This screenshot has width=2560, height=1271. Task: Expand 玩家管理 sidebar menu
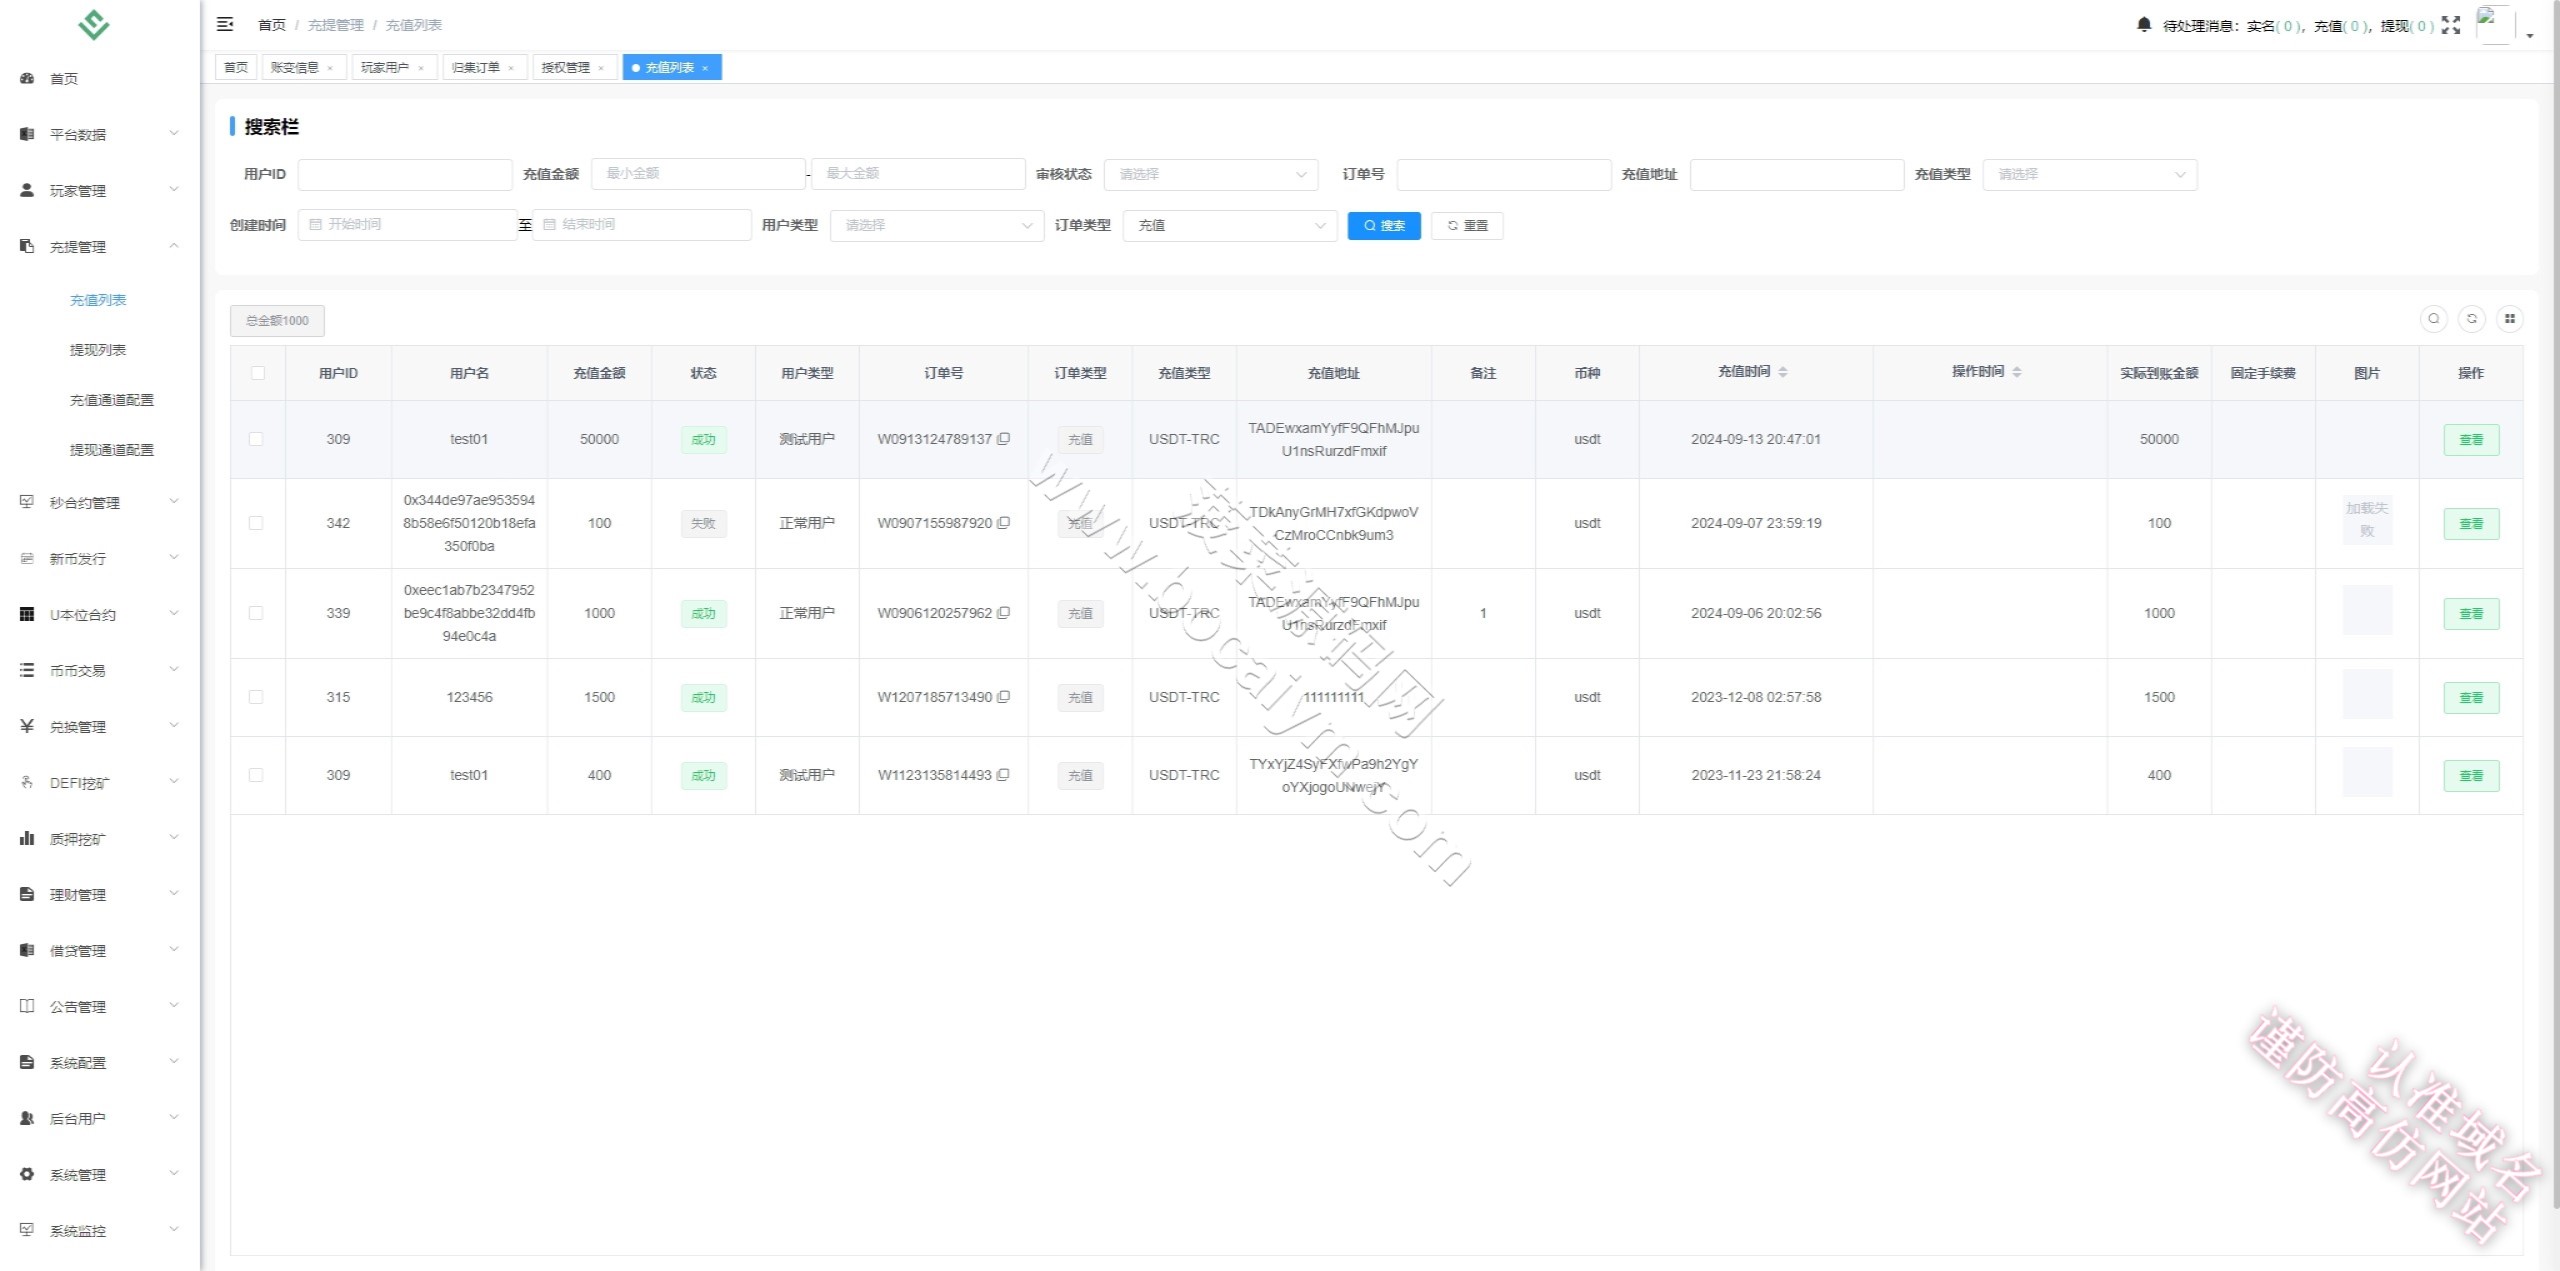(100, 190)
